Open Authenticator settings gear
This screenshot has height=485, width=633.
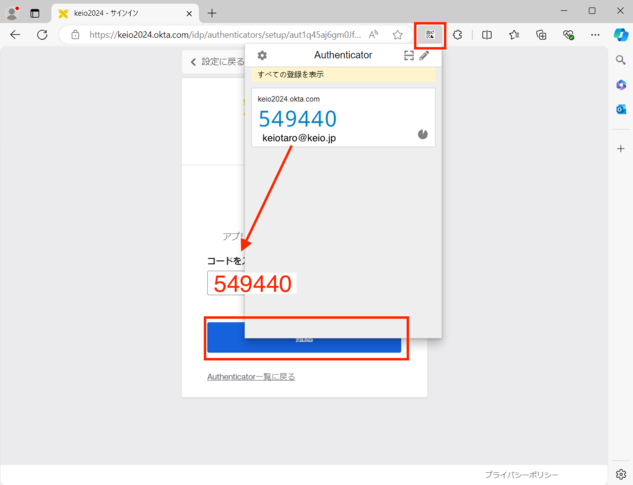point(262,55)
